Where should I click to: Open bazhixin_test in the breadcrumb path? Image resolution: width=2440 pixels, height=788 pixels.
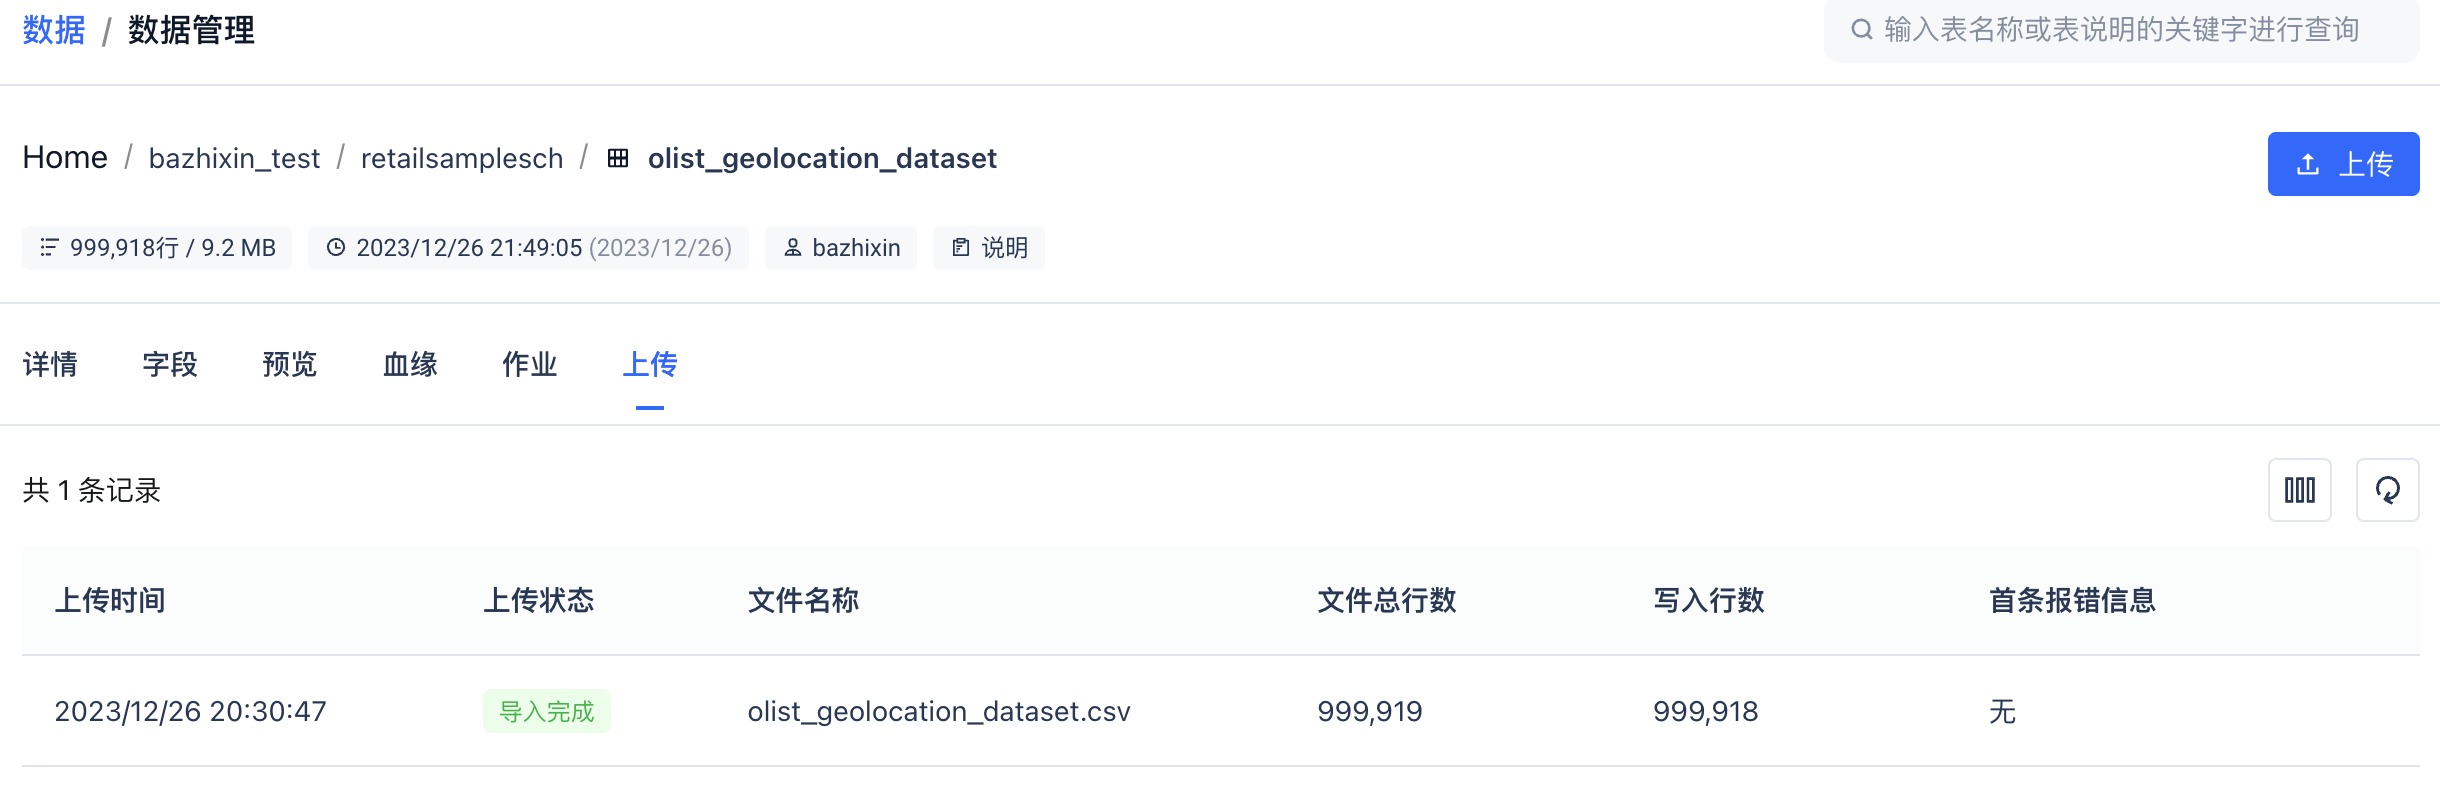(x=234, y=158)
